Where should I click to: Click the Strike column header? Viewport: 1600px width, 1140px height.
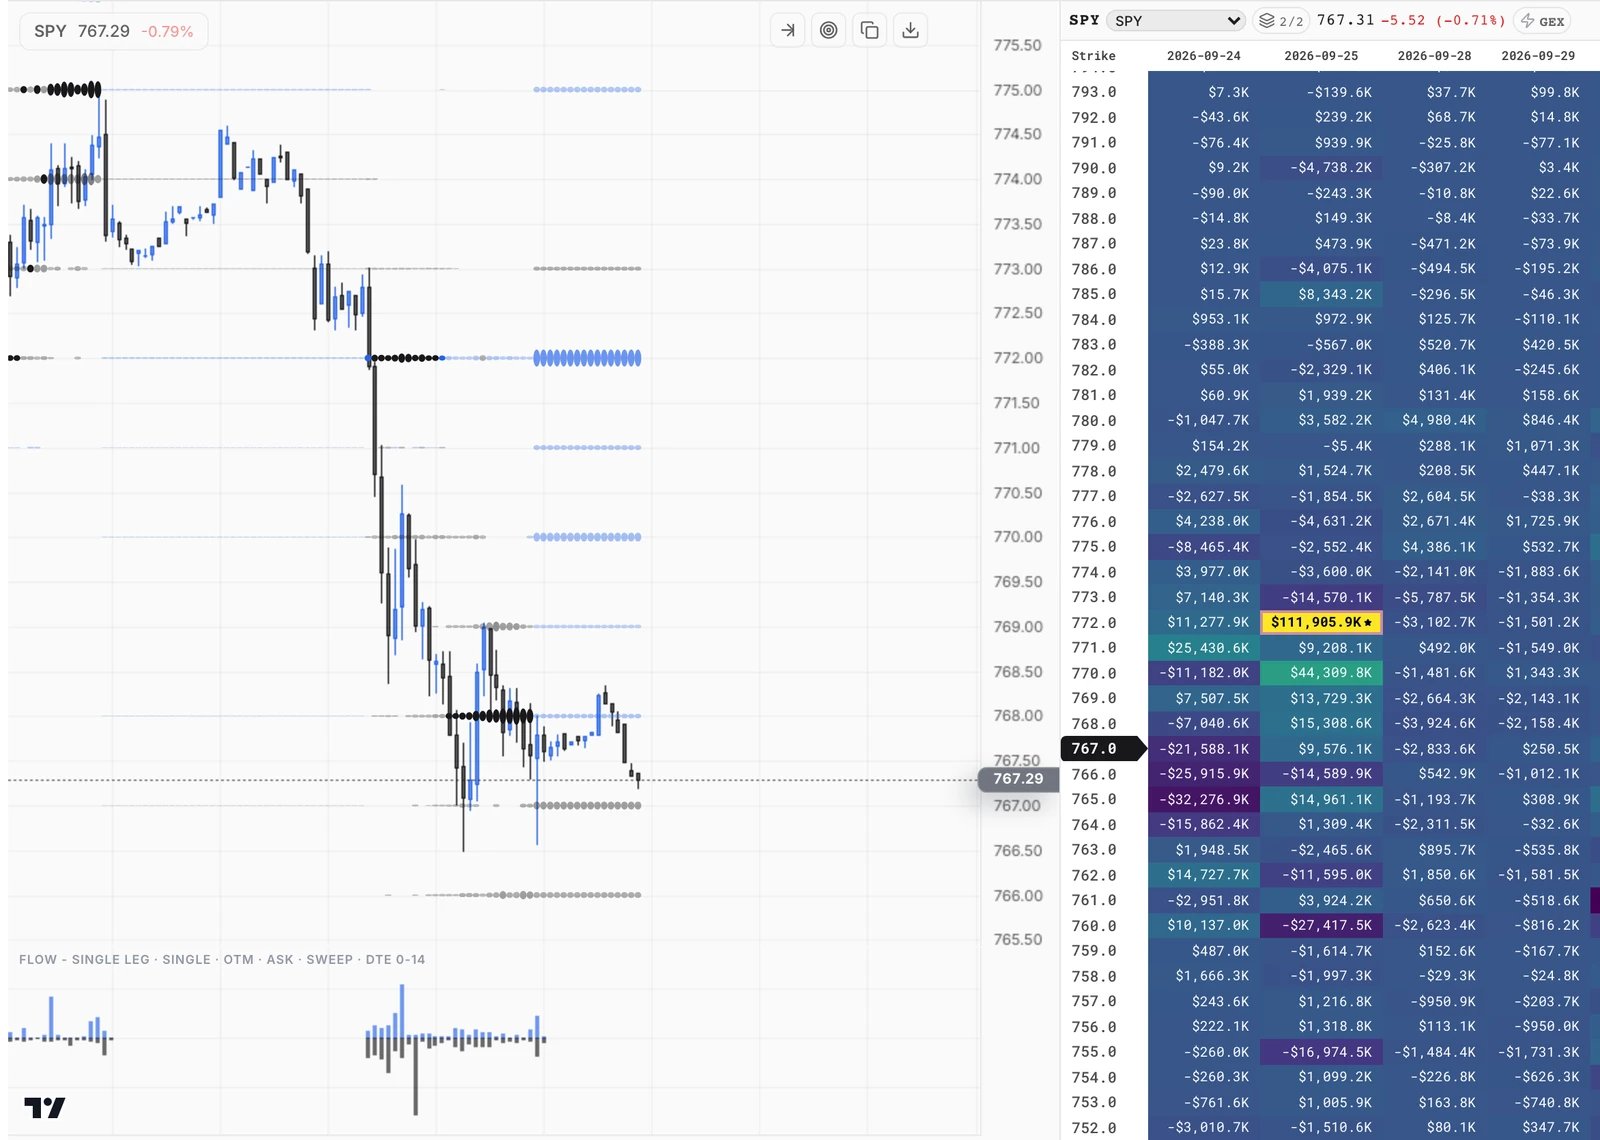pos(1093,56)
